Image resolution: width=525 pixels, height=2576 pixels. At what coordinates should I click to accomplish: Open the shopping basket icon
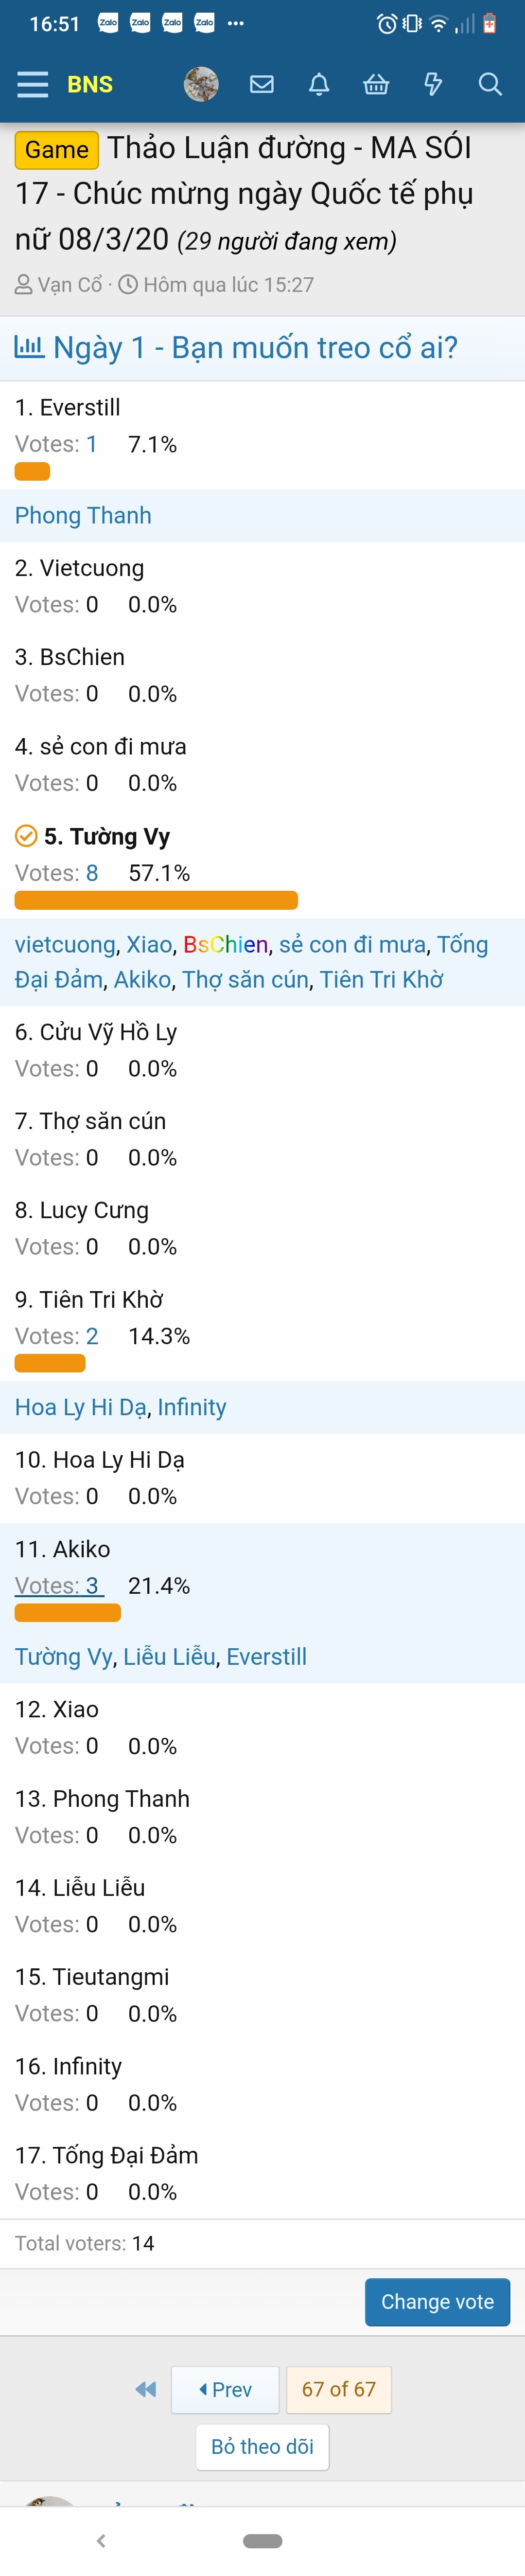point(376,84)
